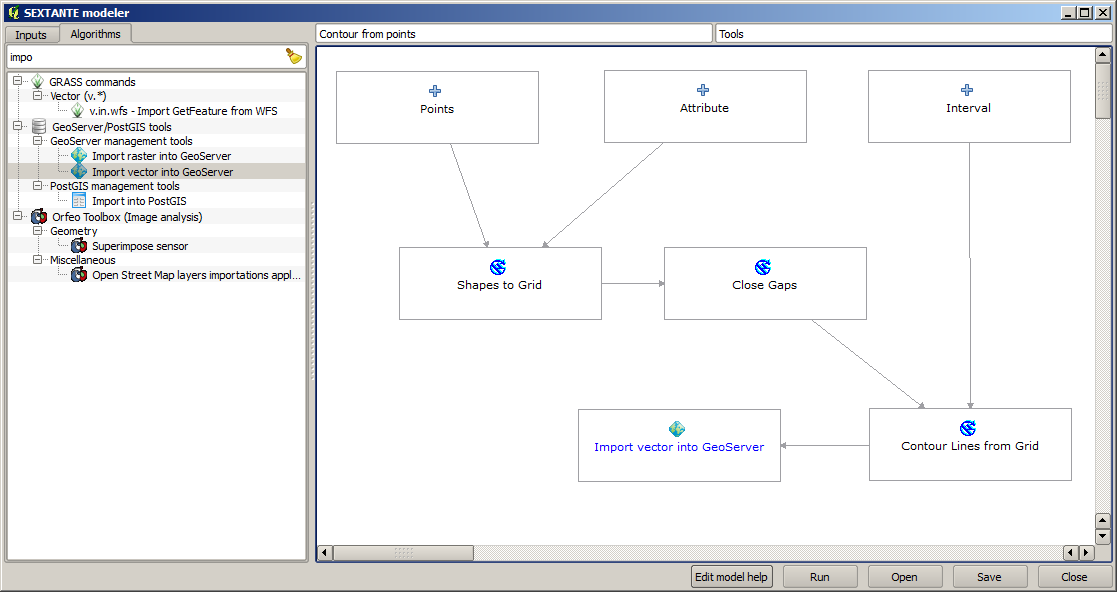
Task: Click GeoServer icon in Import vector node
Action: point(677,429)
